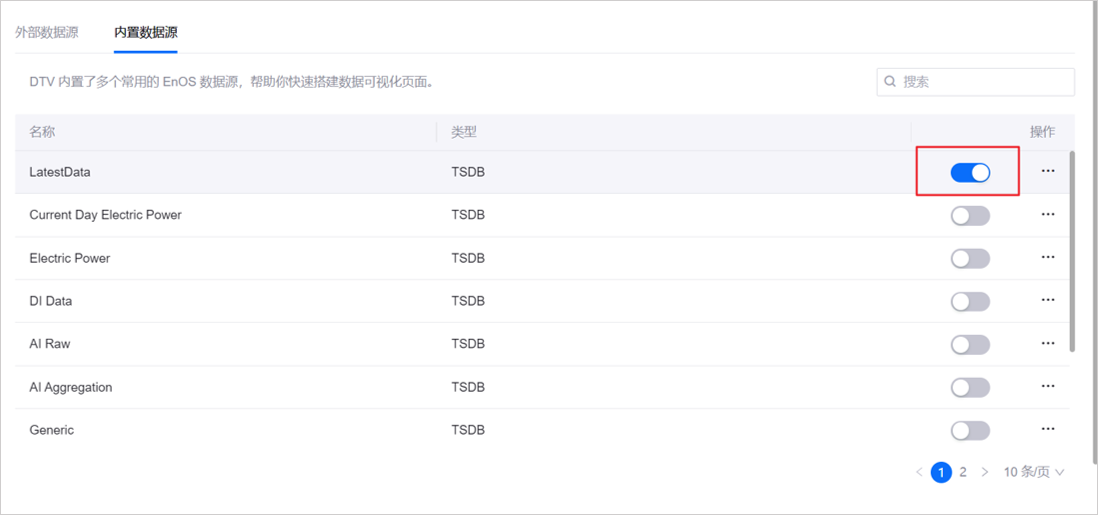Open more options for LatestData row
Viewport: 1098px width, 515px height.
coord(1047,171)
